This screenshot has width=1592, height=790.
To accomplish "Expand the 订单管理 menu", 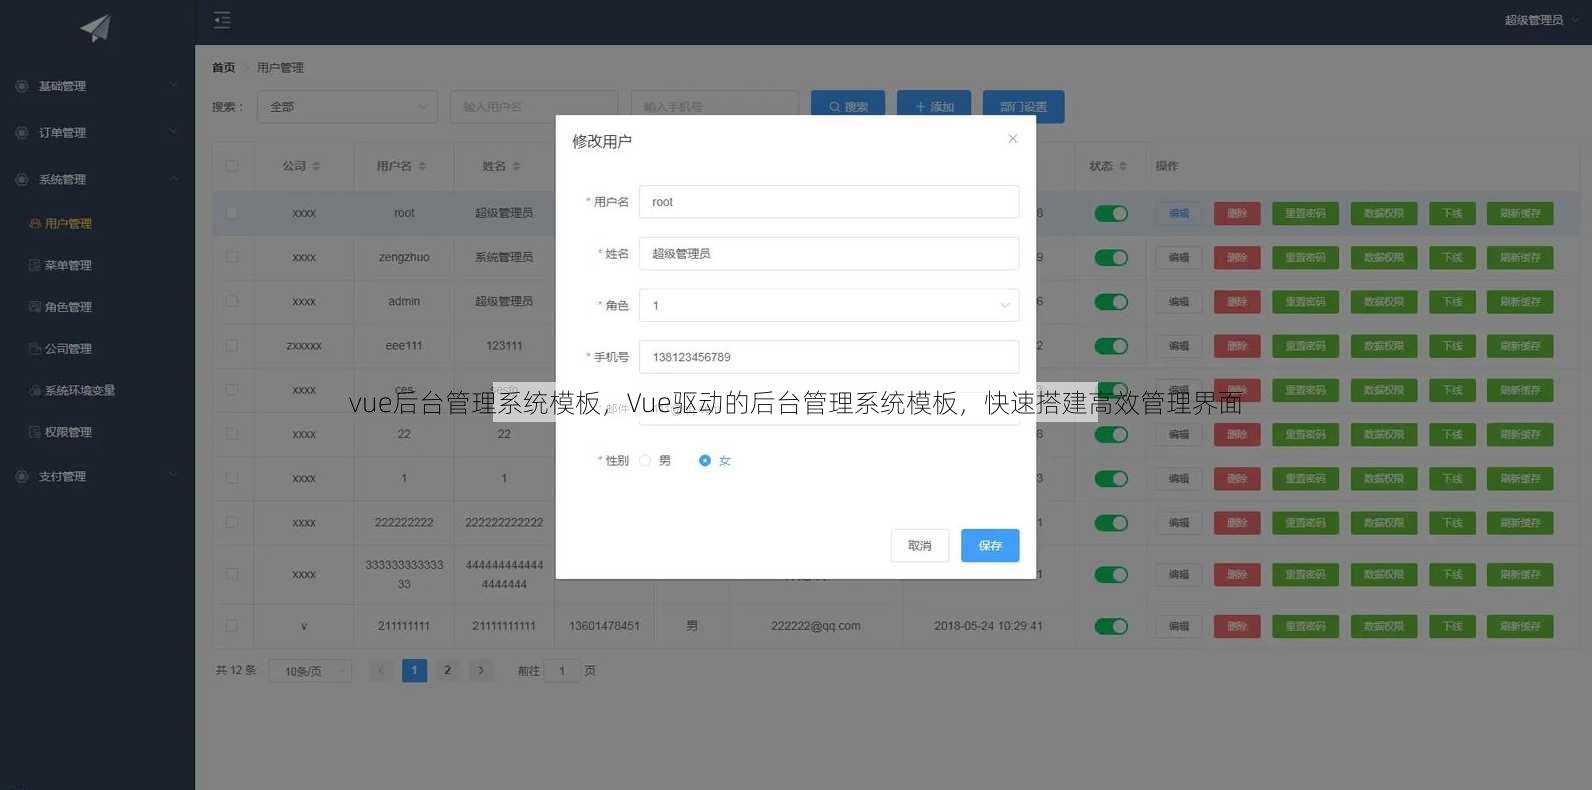I will 97,132.
